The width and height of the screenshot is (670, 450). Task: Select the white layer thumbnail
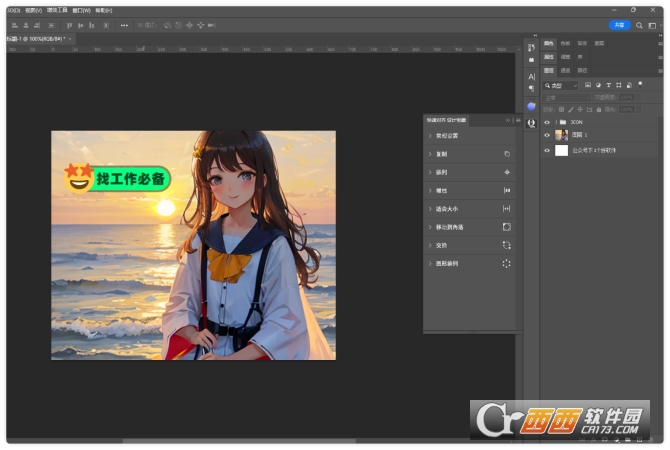pyautogui.click(x=561, y=150)
